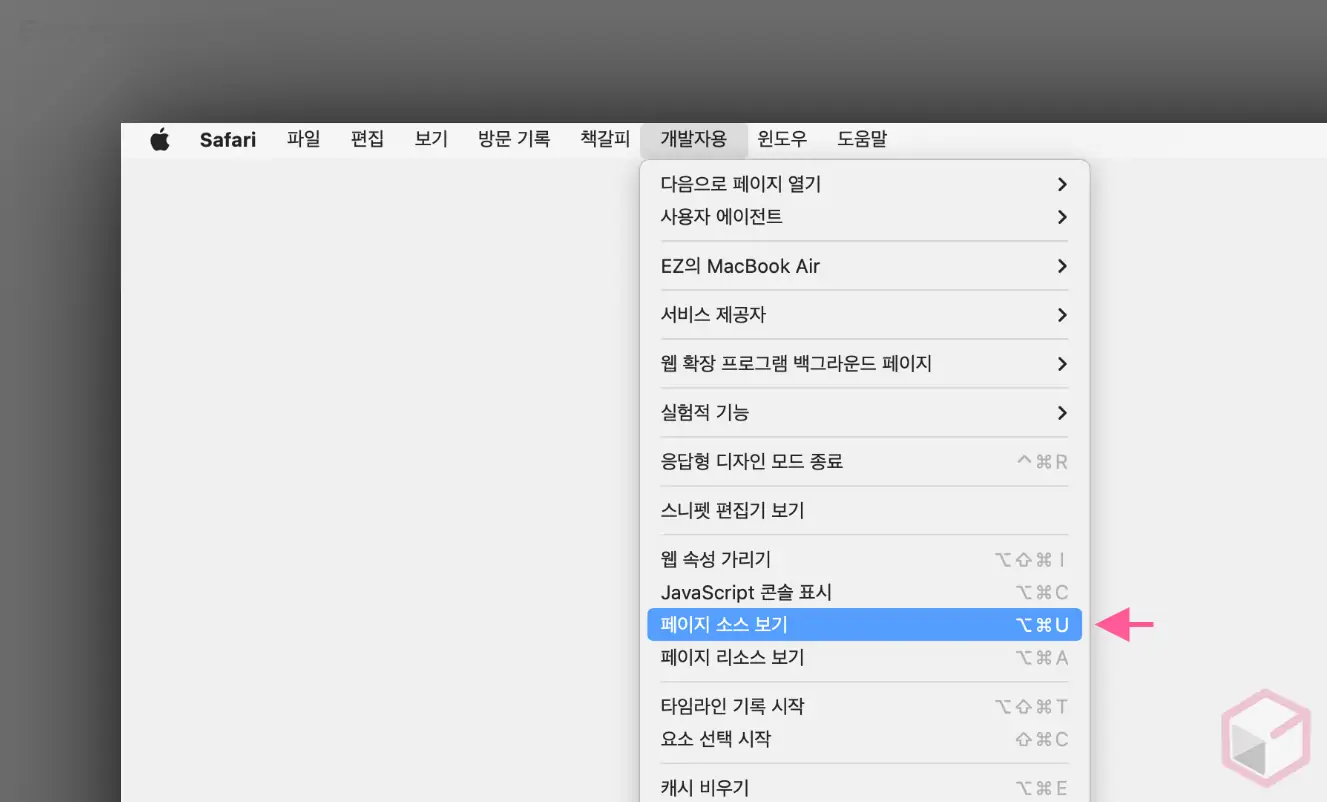Open the 파일 menu
The image size is (1327, 802).
303,139
